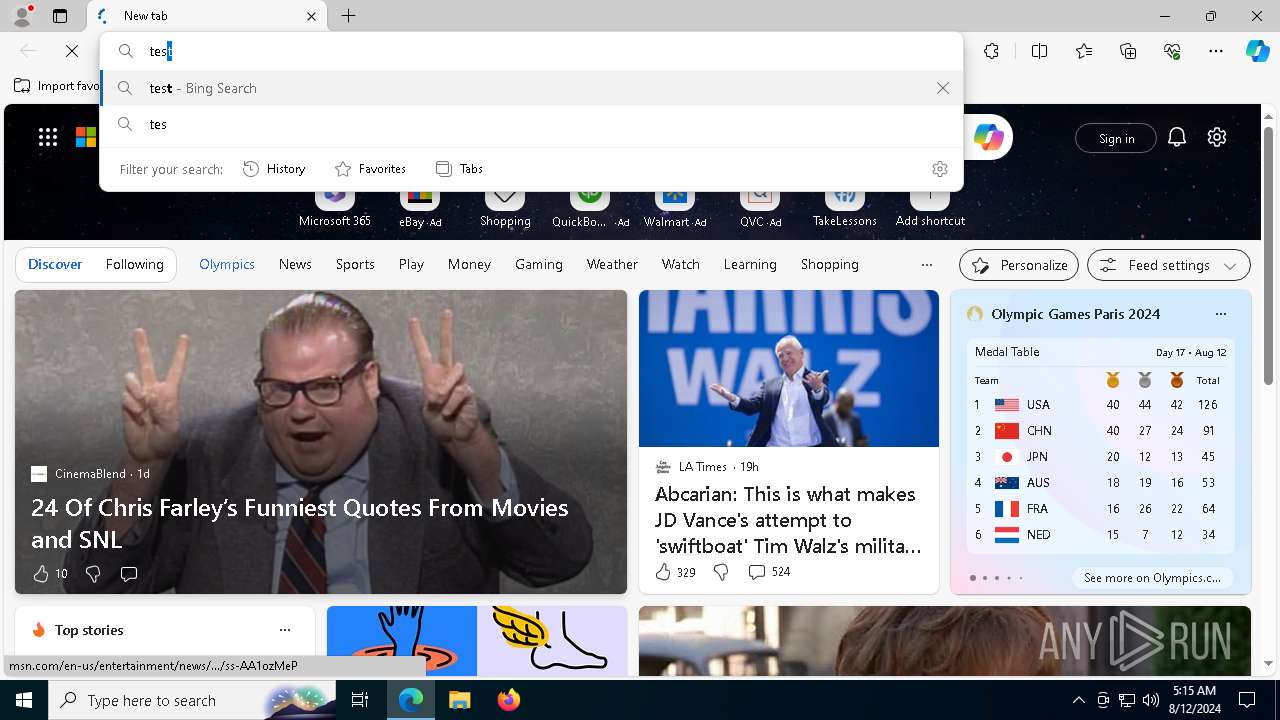Switch to Following feed tab
Screen dimensions: 1280x720
(134, 265)
